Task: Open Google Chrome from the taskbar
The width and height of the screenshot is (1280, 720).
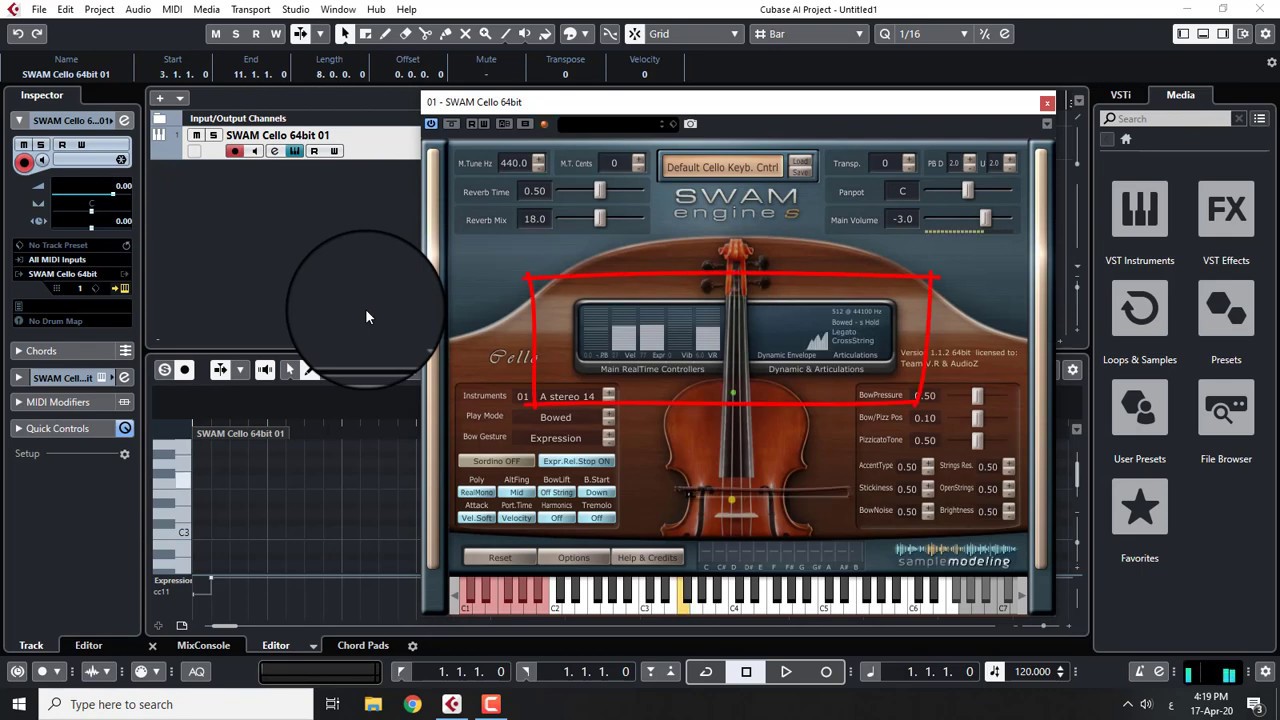Action: pyautogui.click(x=412, y=704)
